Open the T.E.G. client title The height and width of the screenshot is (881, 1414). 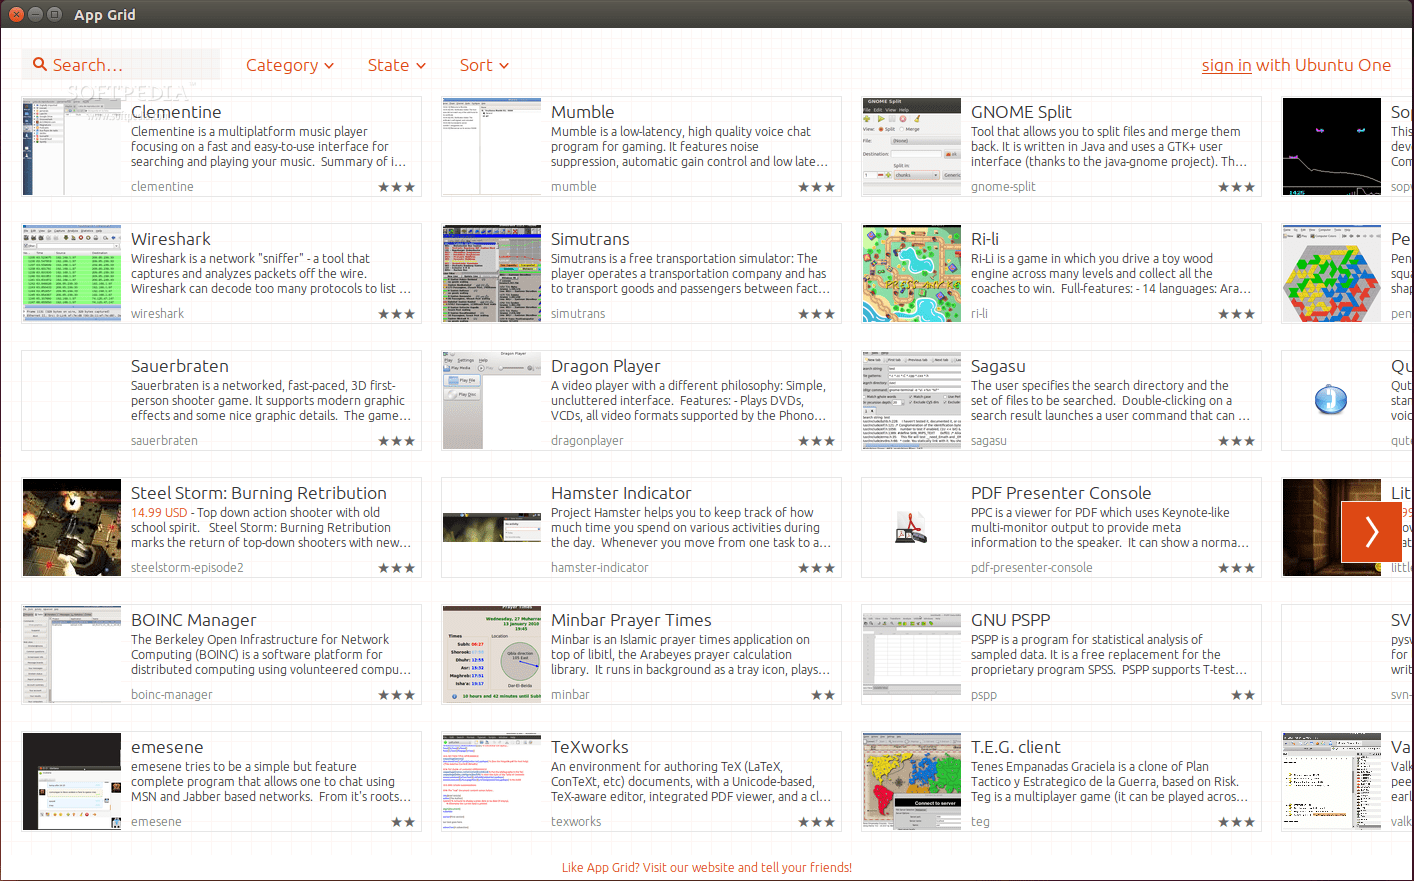[1016, 747]
